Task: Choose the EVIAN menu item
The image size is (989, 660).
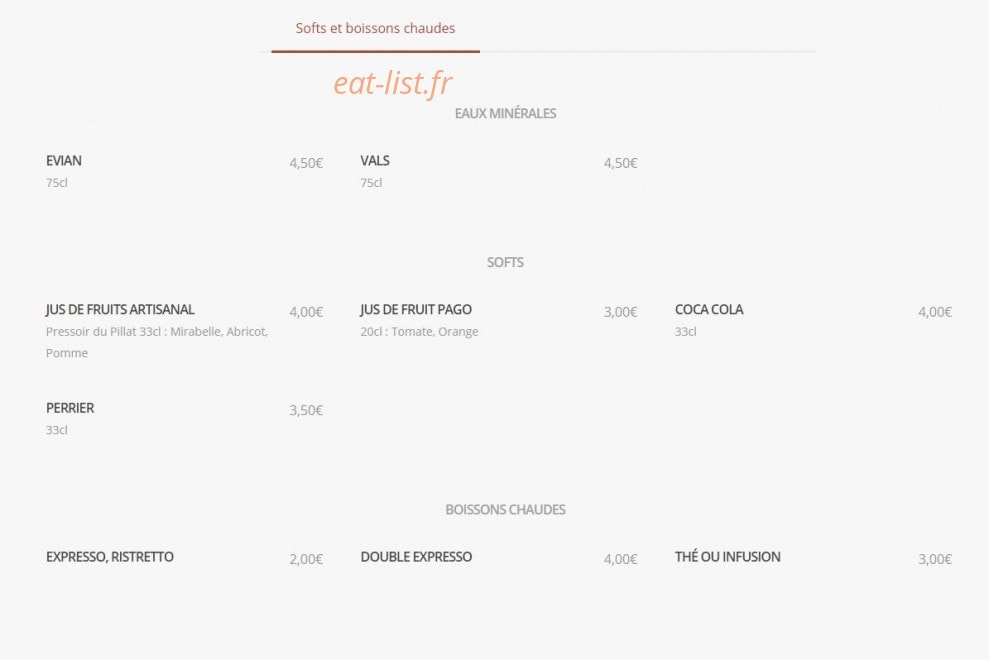Action: click(x=64, y=161)
